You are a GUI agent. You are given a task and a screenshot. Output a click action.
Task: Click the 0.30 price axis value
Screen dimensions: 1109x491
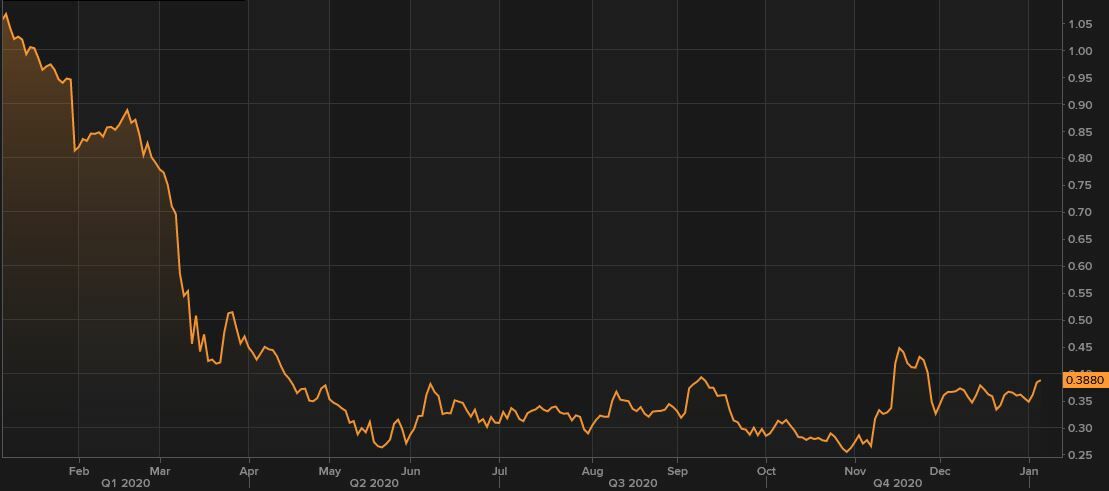[x=1079, y=428]
